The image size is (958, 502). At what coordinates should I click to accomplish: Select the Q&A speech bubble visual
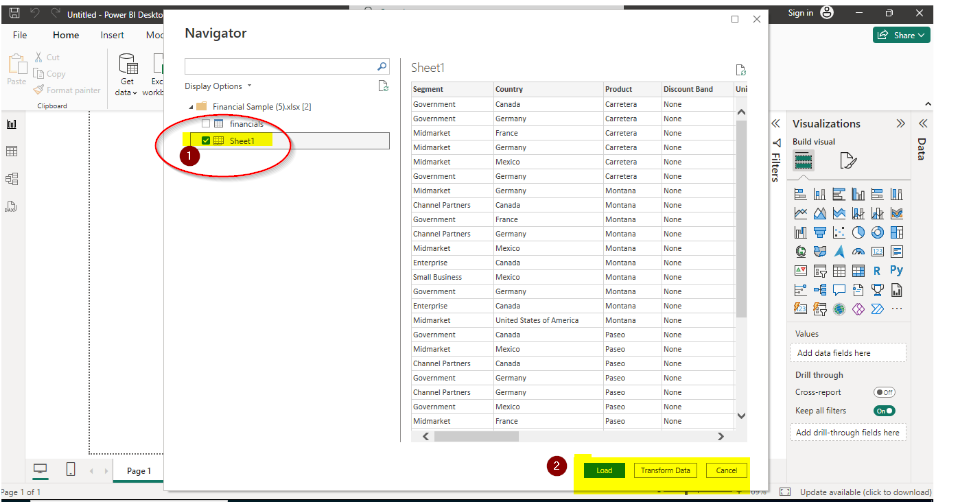tap(839, 290)
